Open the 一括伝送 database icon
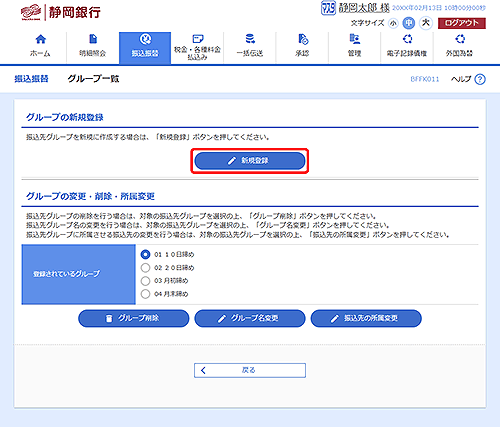 tap(250, 39)
